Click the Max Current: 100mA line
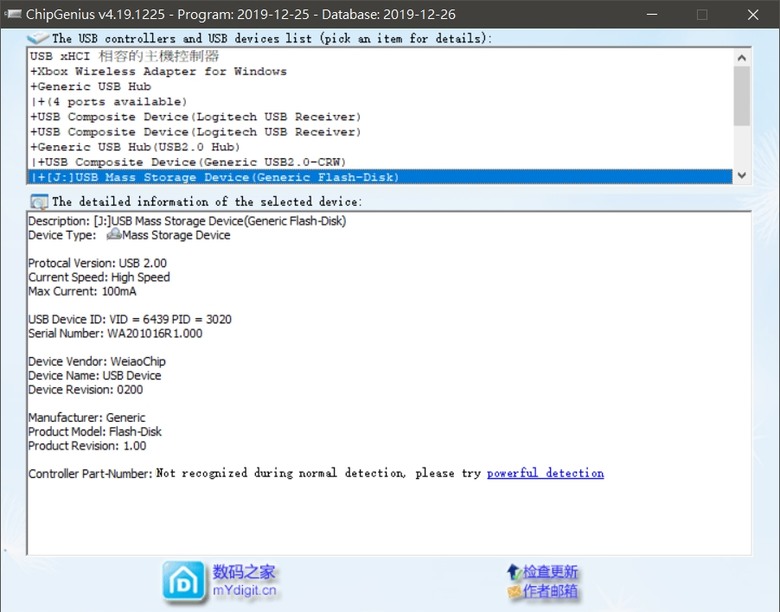The image size is (780, 612). click(82, 291)
